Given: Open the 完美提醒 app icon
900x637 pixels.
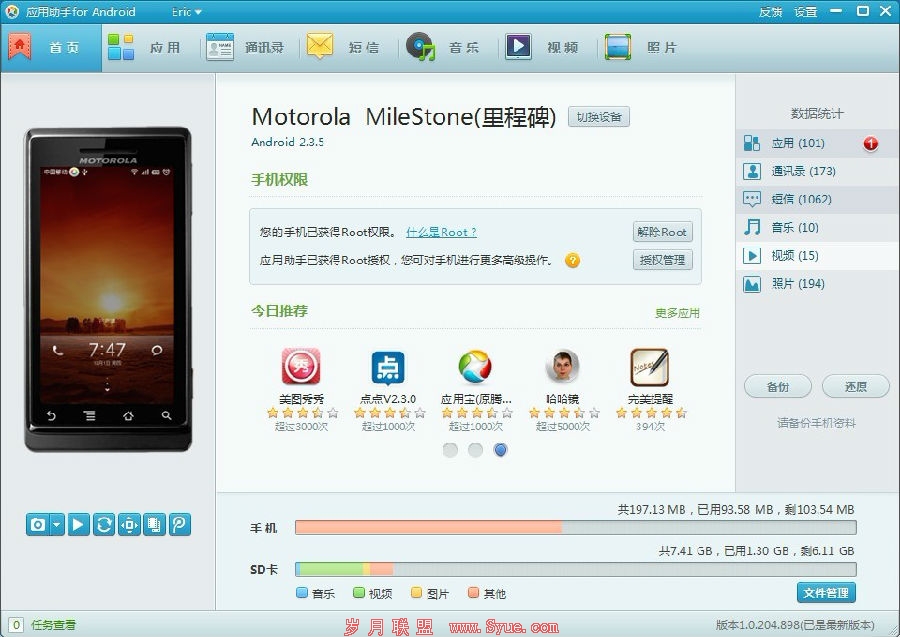Looking at the screenshot, I should [x=650, y=367].
